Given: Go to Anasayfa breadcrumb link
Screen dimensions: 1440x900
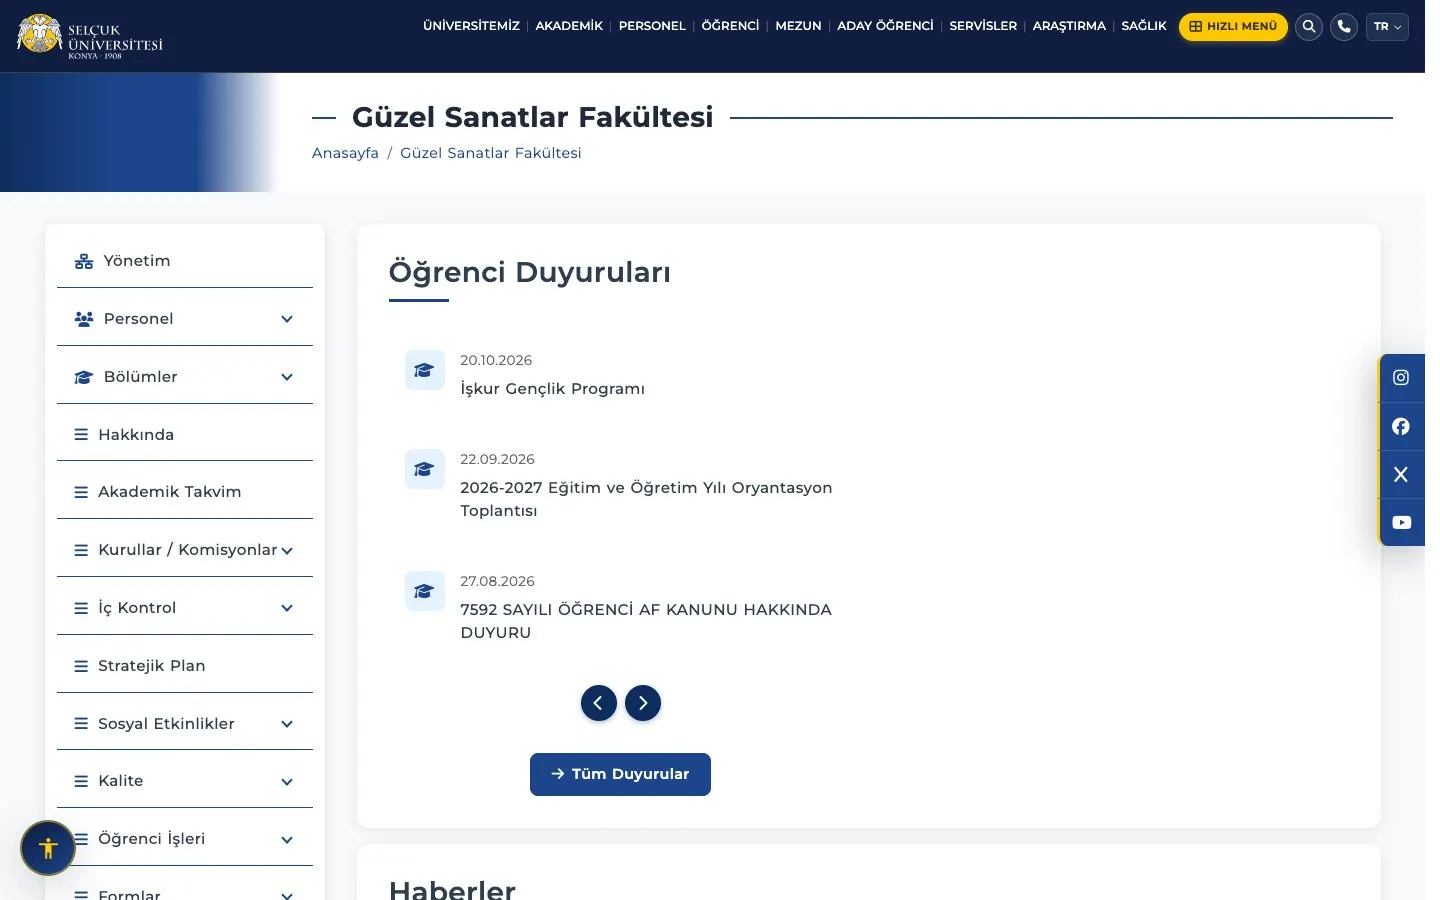Looking at the screenshot, I should tap(345, 153).
